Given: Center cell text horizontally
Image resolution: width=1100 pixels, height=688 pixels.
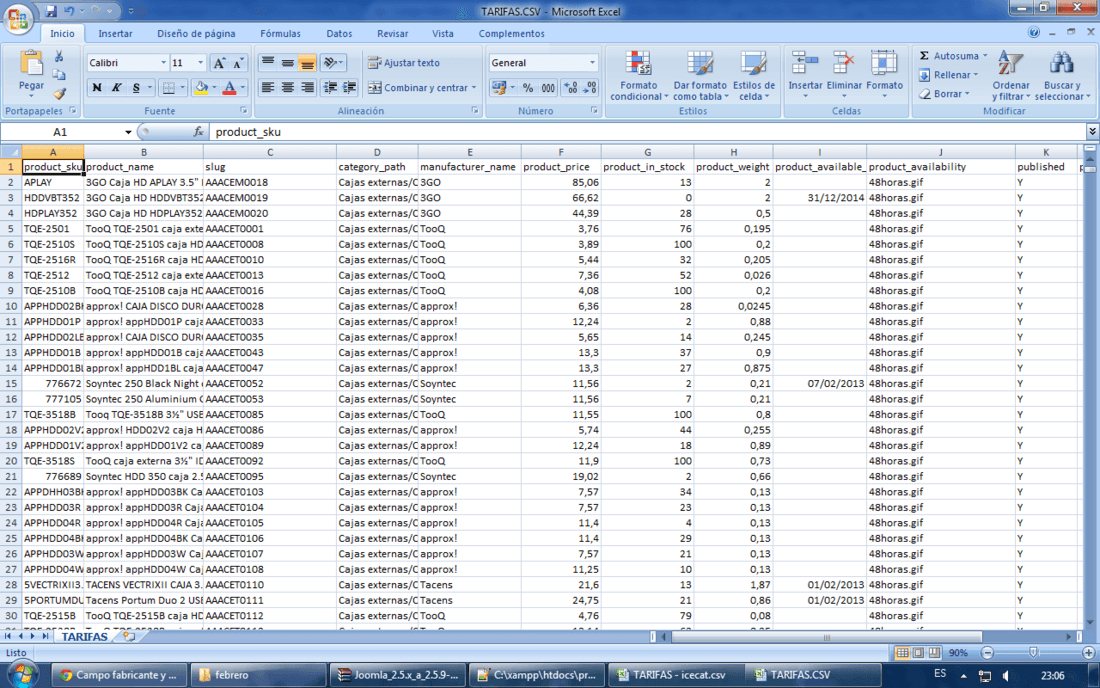Looking at the screenshot, I should 288,88.
